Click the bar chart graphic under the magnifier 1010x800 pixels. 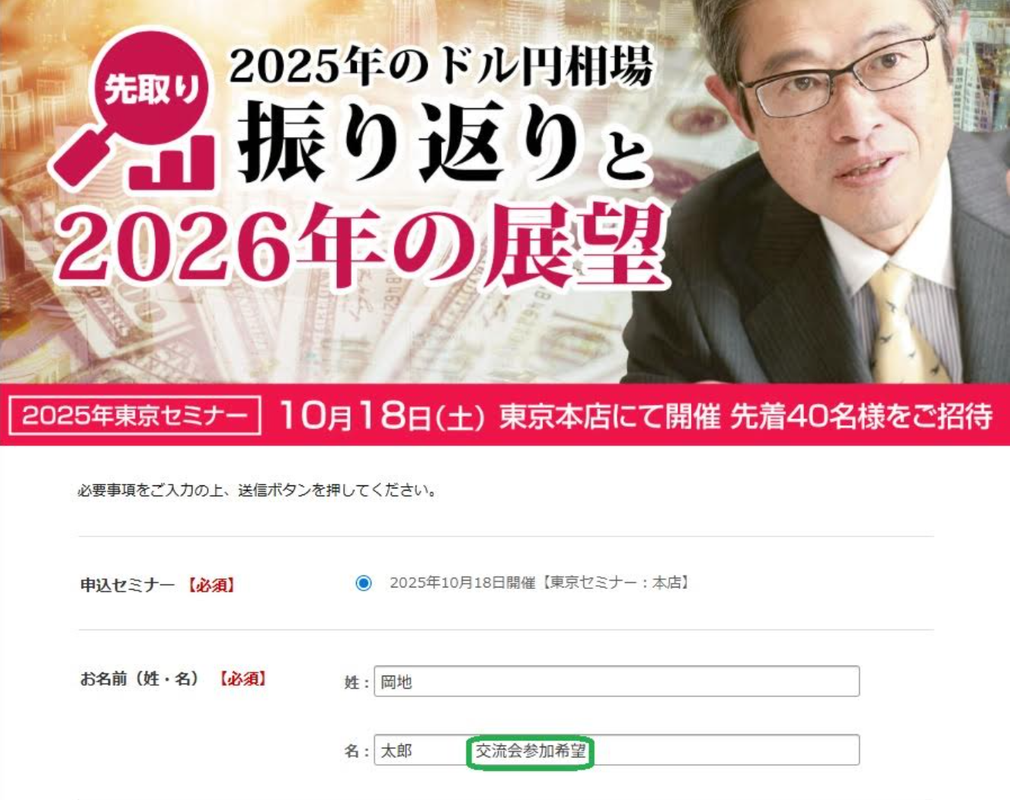click(171, 162)
